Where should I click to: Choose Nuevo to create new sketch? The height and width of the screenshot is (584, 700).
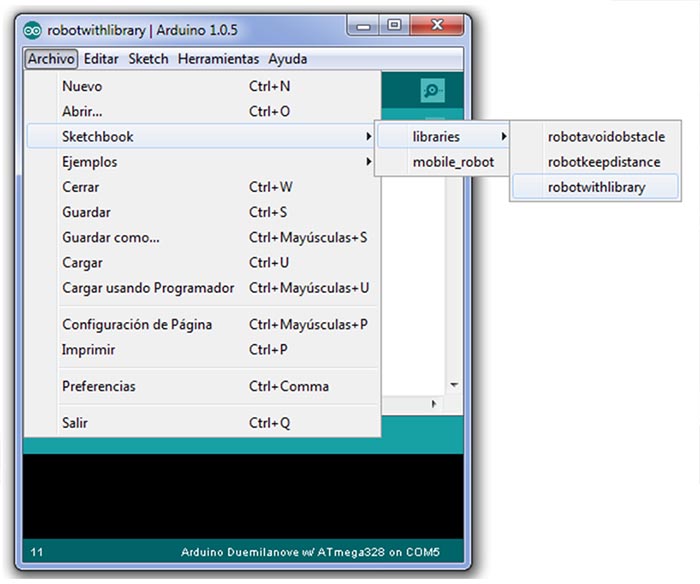[x=82, y=86]
